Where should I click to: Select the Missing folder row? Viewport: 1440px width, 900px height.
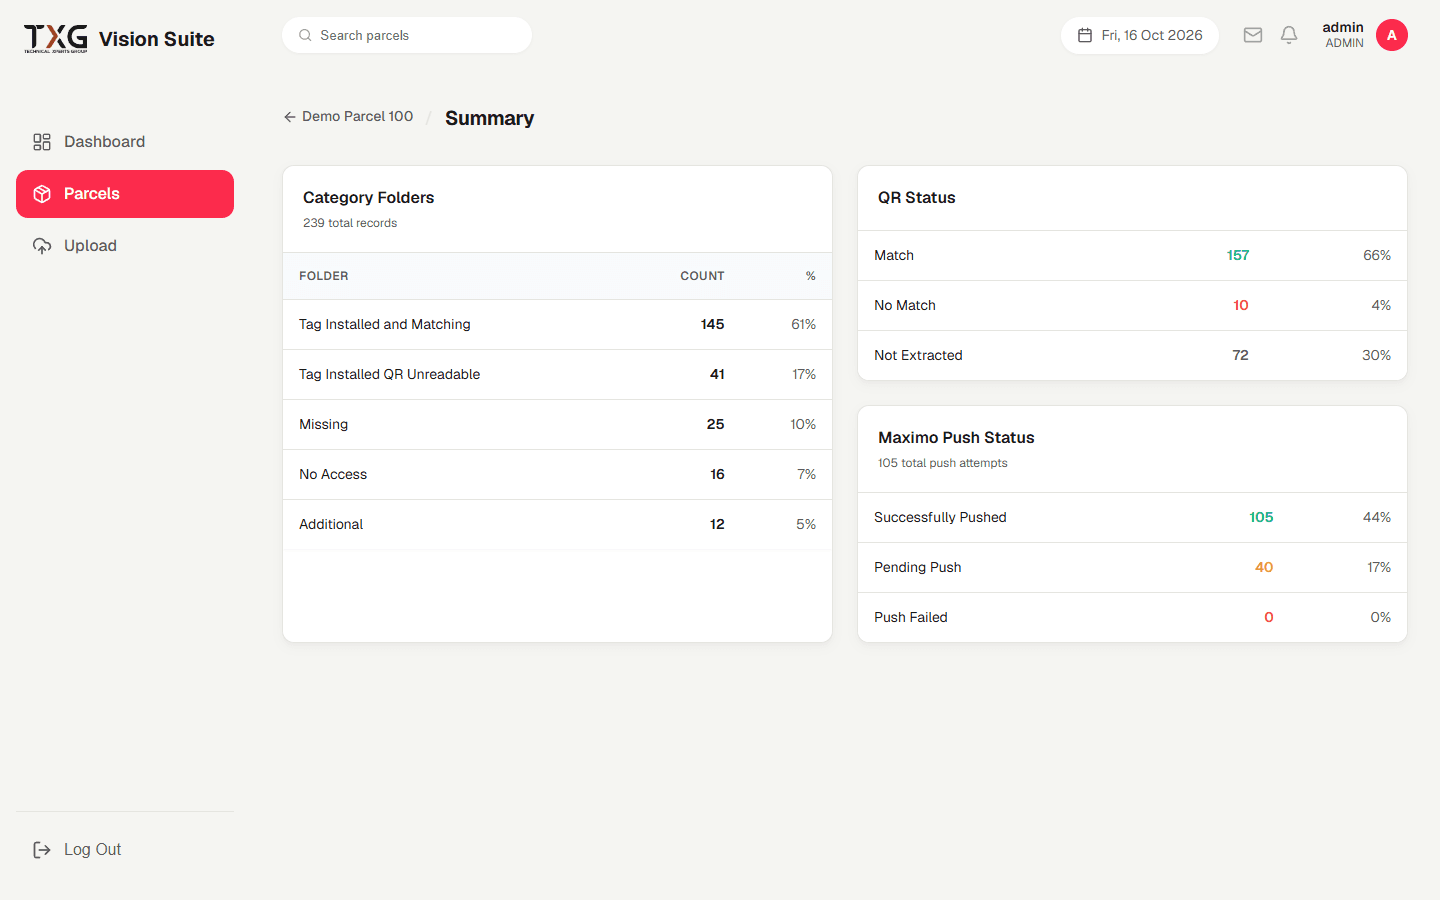point(558,425)
